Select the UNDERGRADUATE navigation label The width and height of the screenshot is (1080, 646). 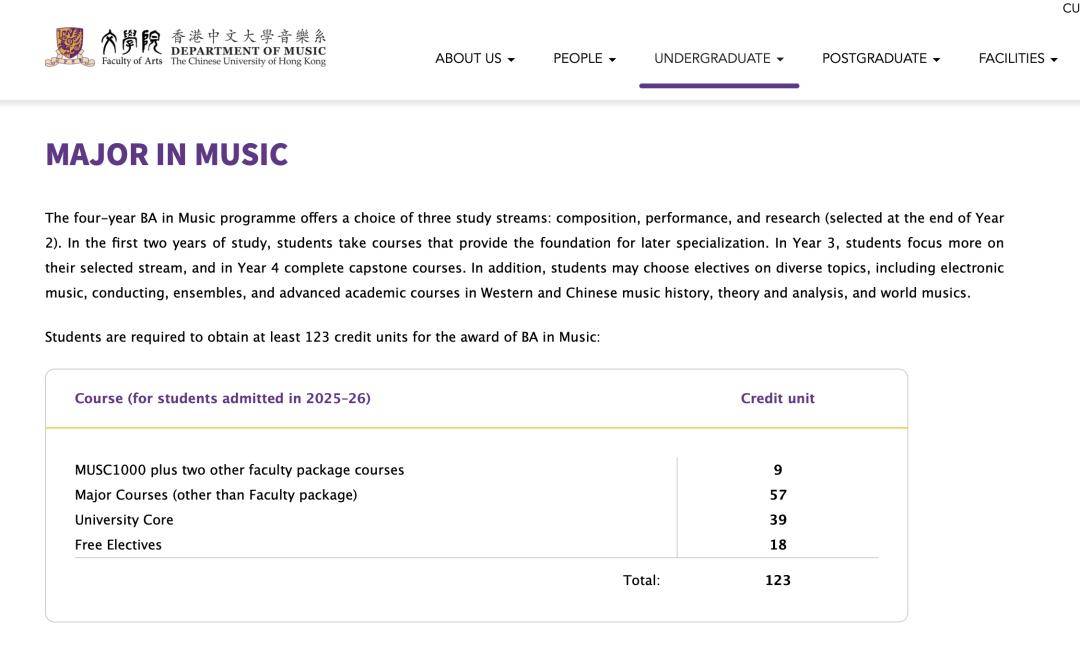[712, 59]
